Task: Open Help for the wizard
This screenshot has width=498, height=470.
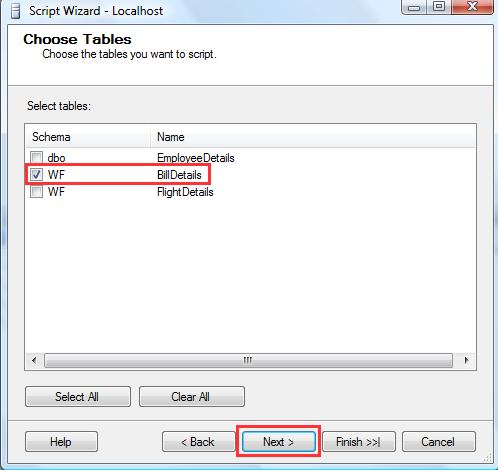Action: tap(61, 442)
